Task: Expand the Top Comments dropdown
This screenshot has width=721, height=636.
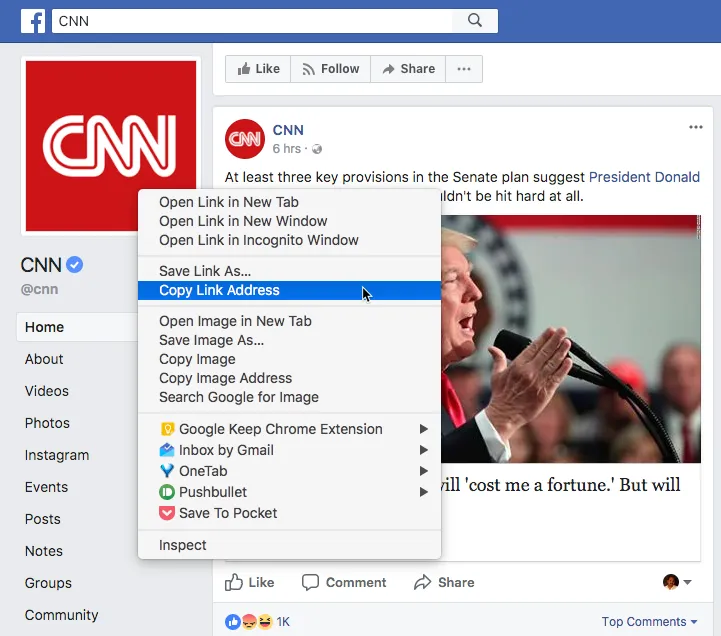Action: (x=649, y=622)
